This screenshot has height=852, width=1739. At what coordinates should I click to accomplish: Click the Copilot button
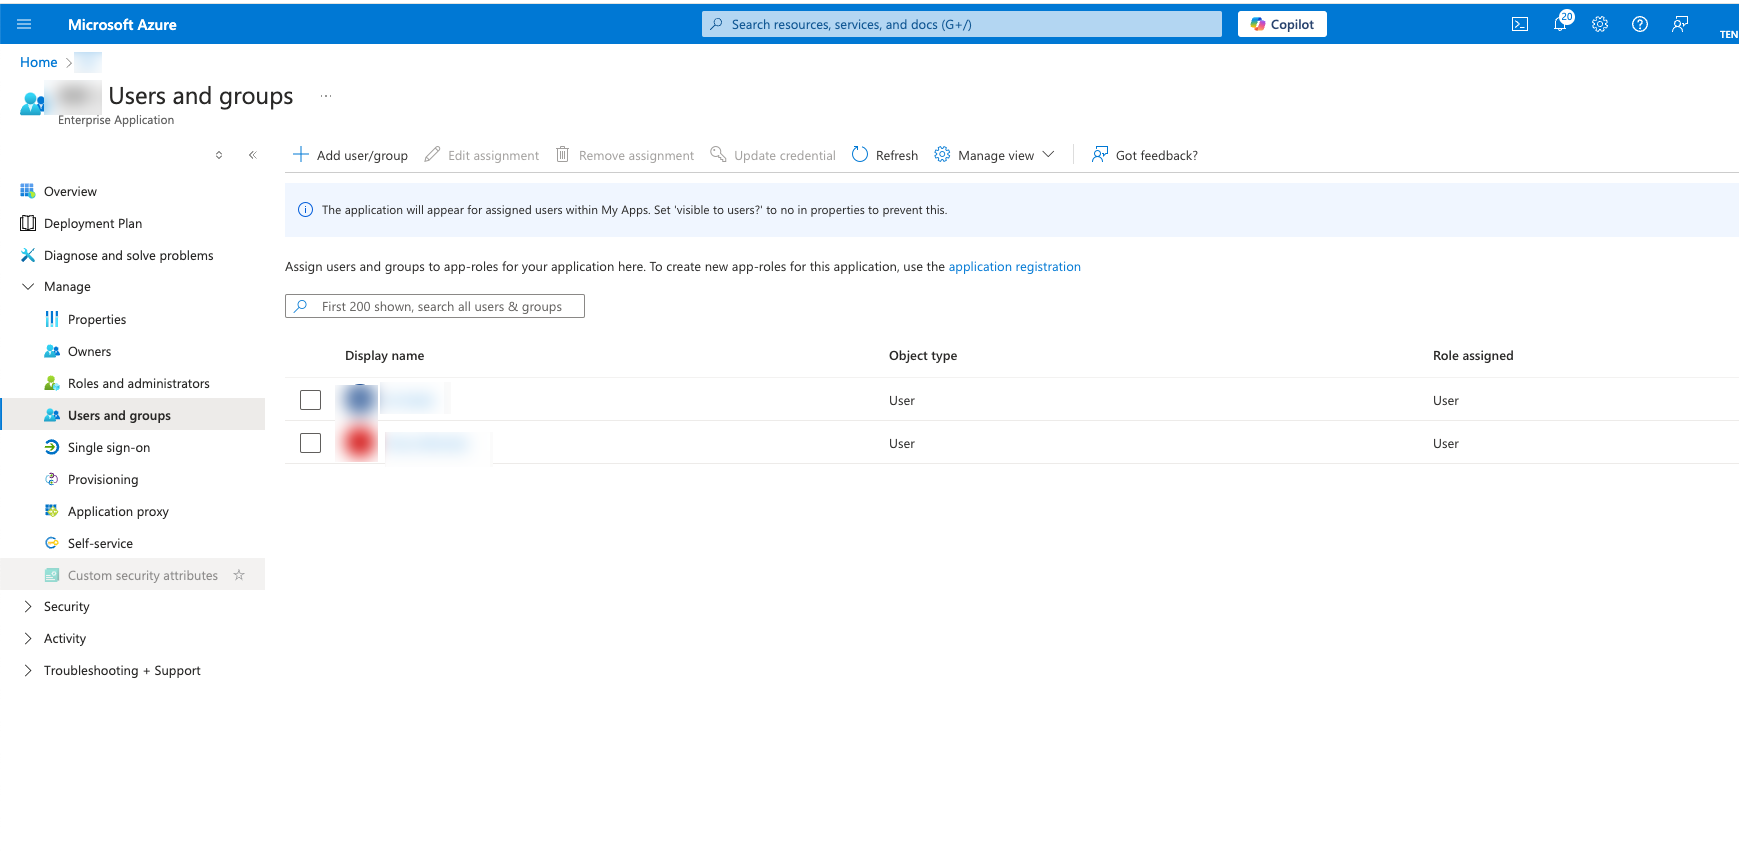[1282, 25]
